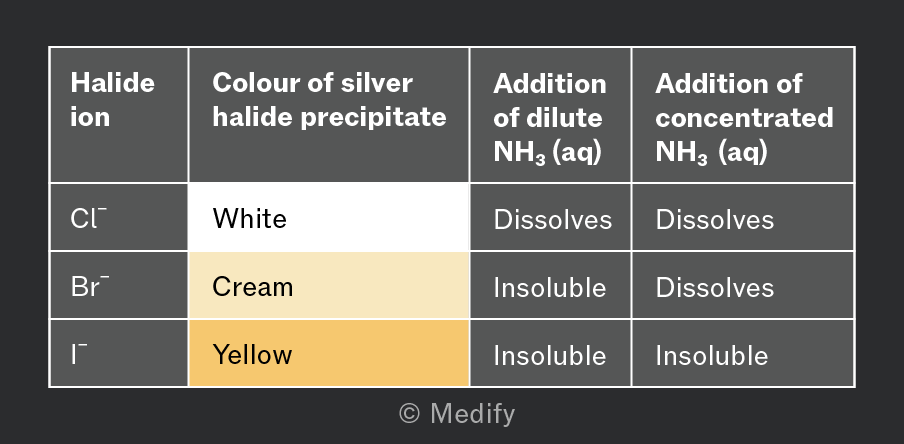Click the word Cream in the table
Image resolution: width=904 pixels, height=444 pixels.
253,287
